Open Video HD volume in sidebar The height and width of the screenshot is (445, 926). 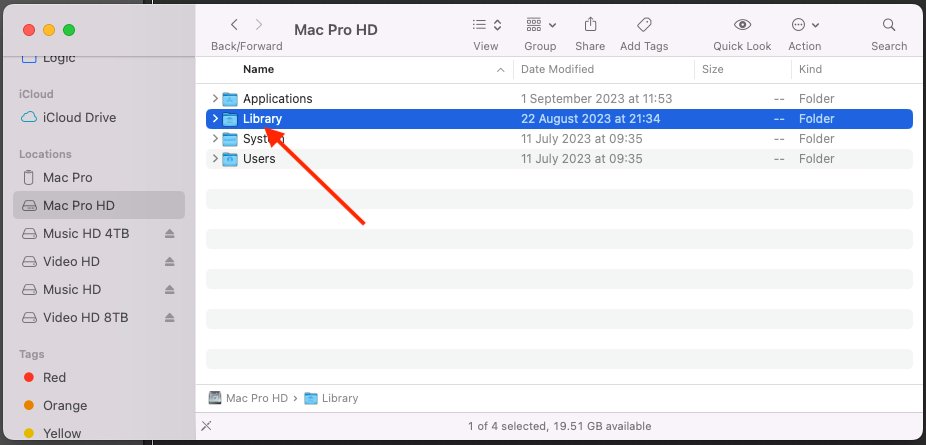pos(71,261)
